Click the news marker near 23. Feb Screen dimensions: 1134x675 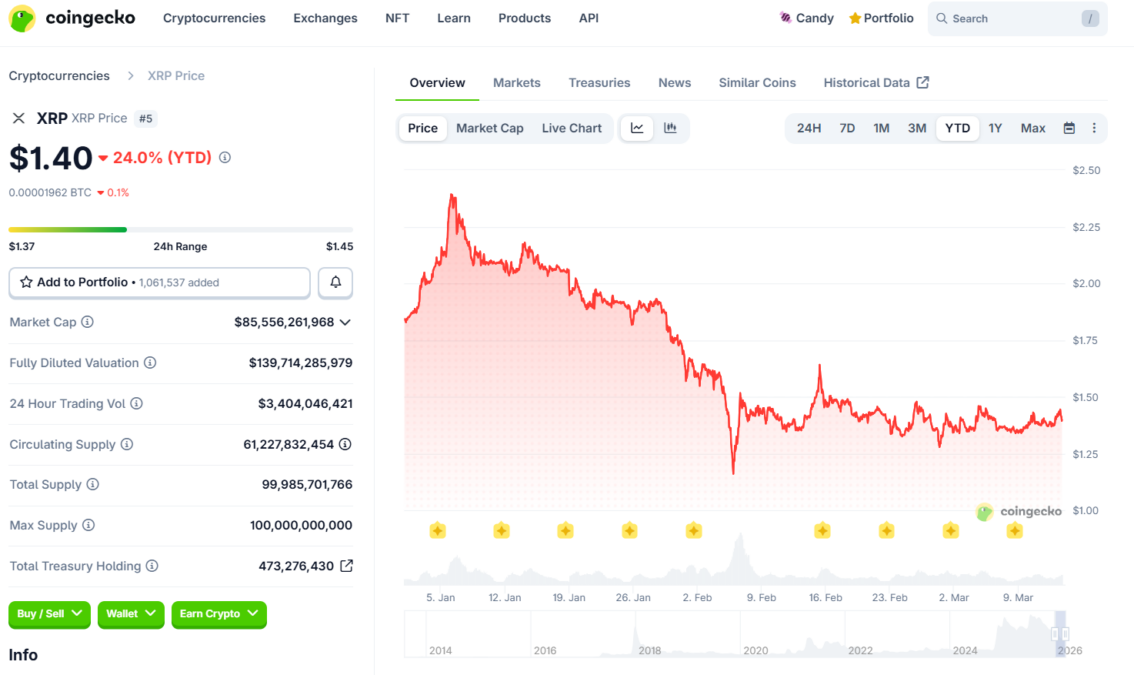point(887,530)
